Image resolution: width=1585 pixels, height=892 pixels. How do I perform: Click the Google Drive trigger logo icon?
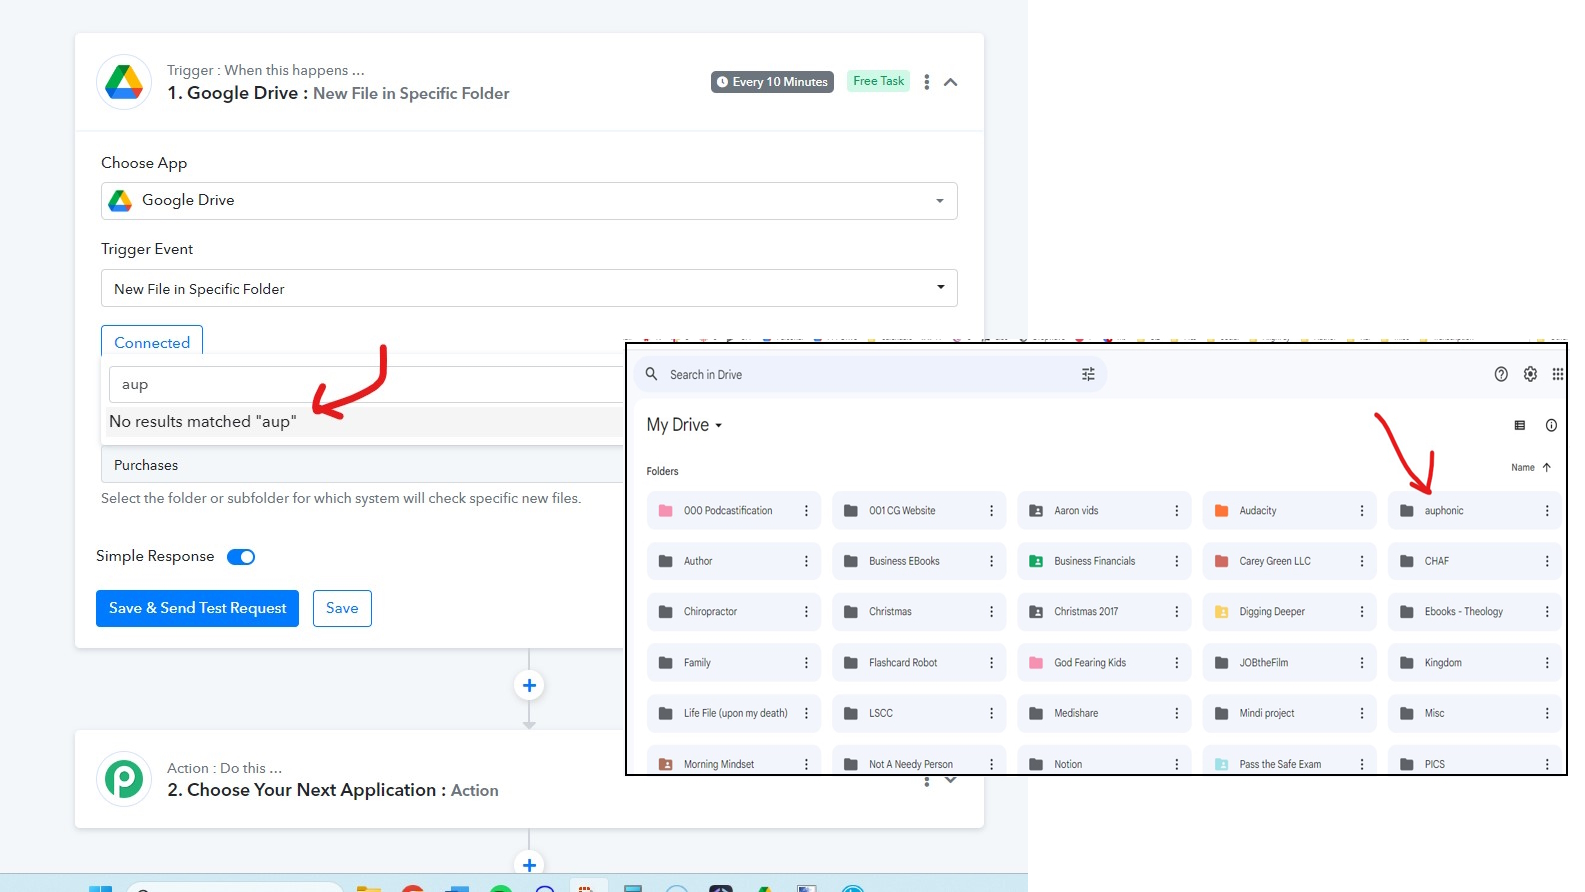[x=124, y=82]
